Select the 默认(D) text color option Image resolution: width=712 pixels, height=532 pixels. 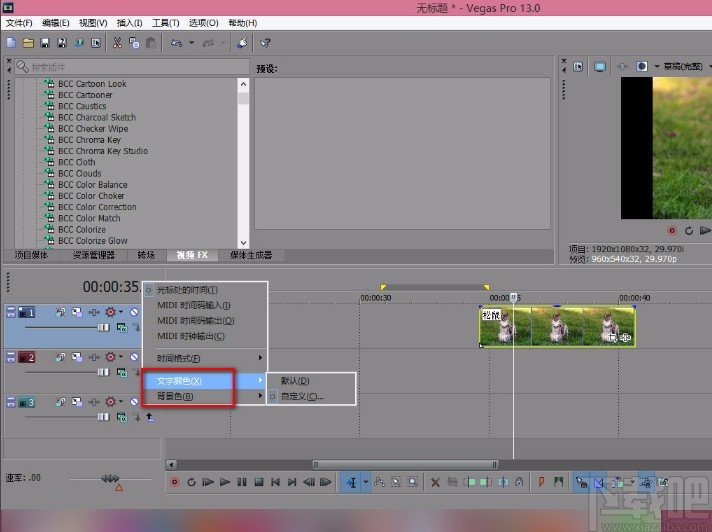[295, 381]
